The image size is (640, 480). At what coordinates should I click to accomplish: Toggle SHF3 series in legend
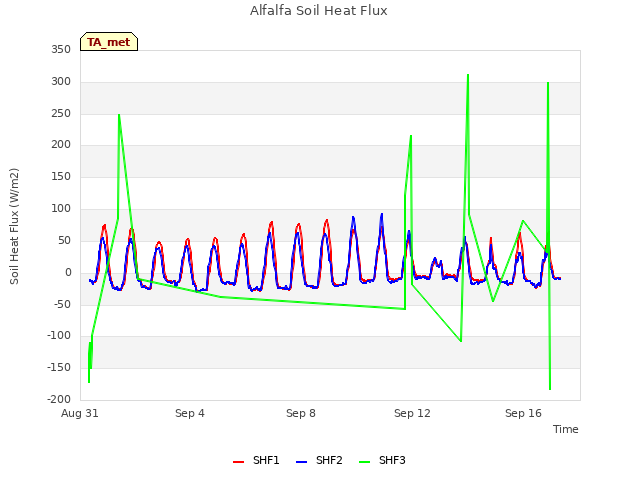382,460
